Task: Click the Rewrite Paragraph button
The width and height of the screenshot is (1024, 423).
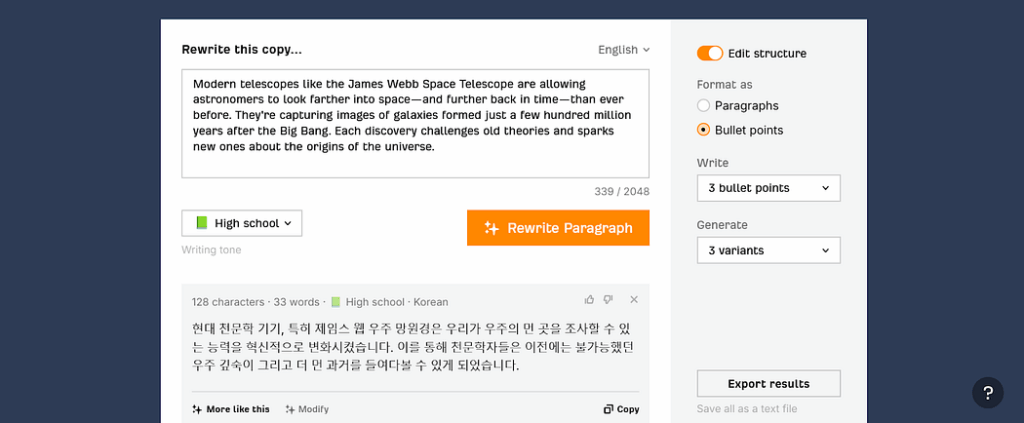Action: point(558,228)
